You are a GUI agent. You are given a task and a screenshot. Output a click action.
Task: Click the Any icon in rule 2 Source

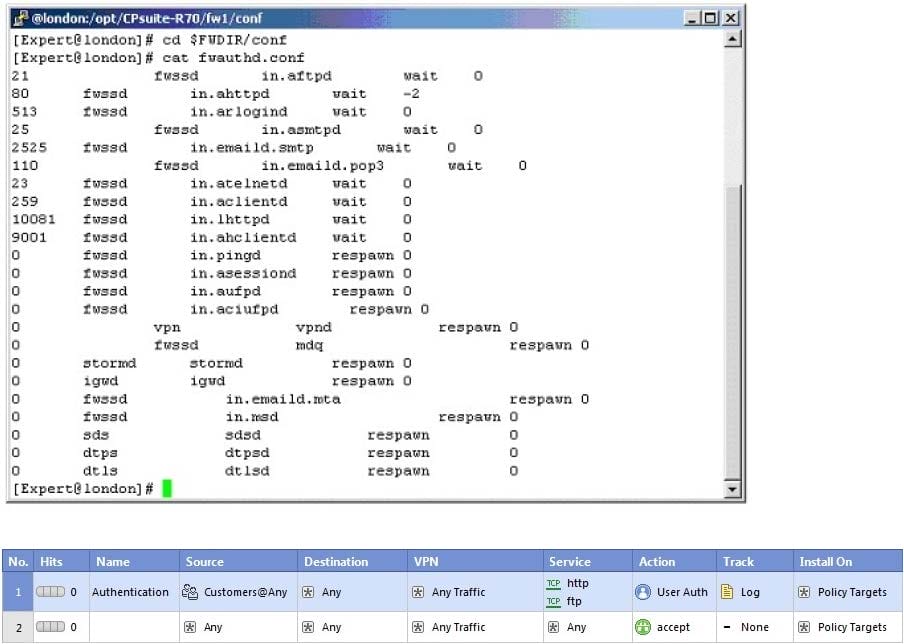190,627
